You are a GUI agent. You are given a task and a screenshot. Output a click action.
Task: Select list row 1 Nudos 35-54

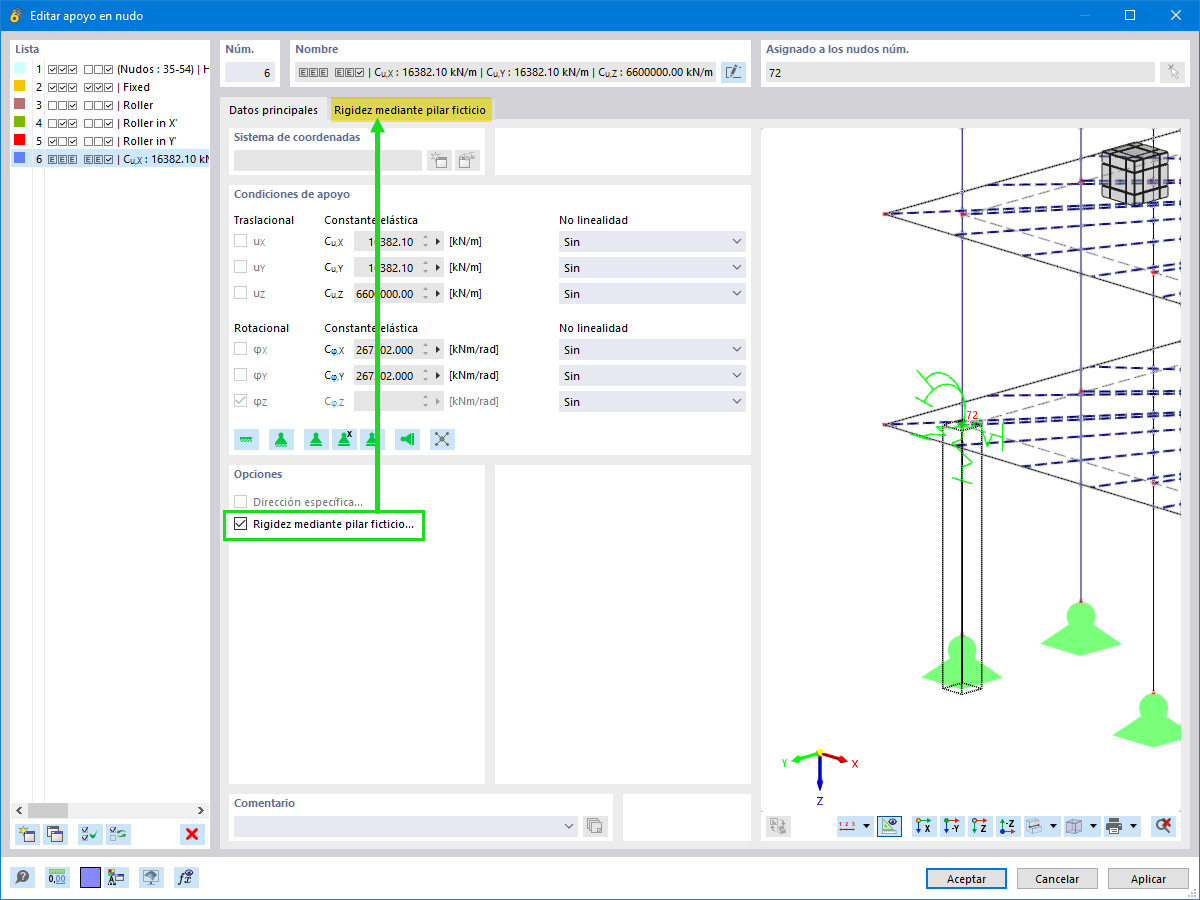tap(111, 69)
